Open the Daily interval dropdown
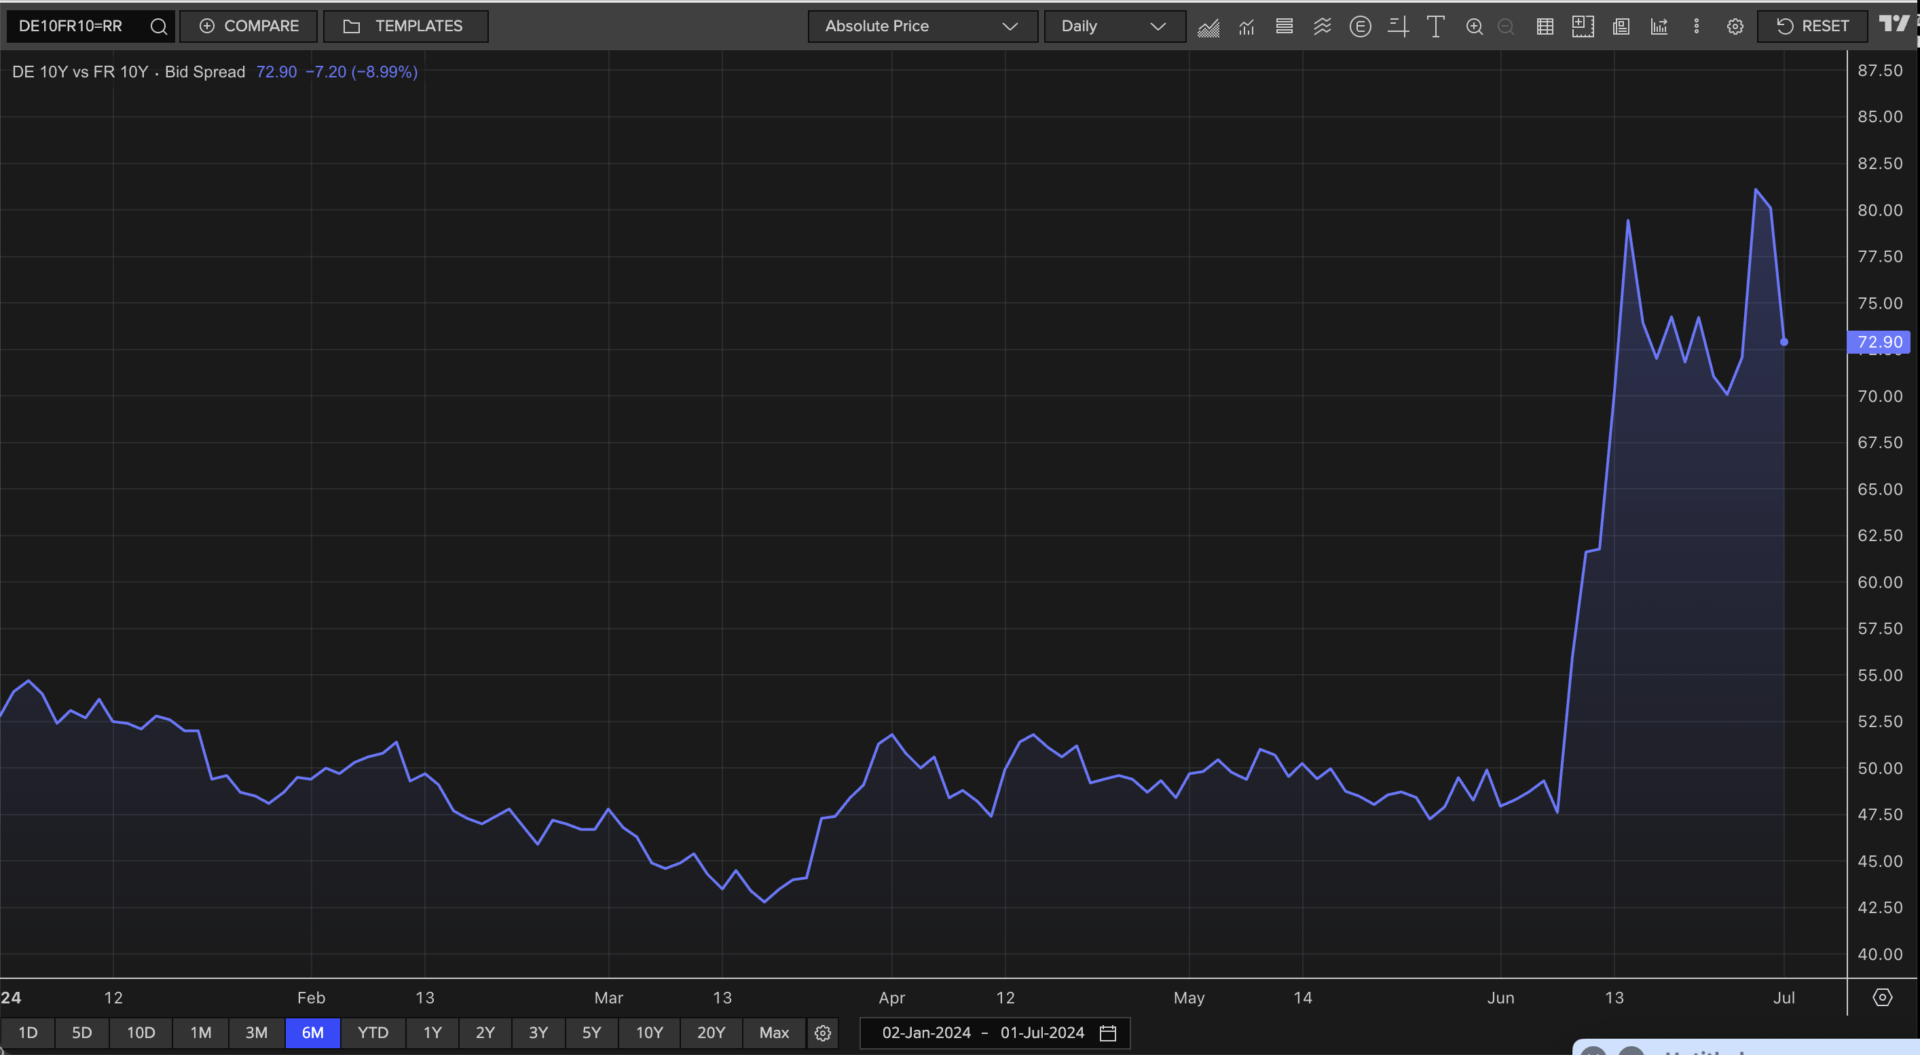Image resolution: width=1920 pixels, height=1055 pixels. 1113,26
